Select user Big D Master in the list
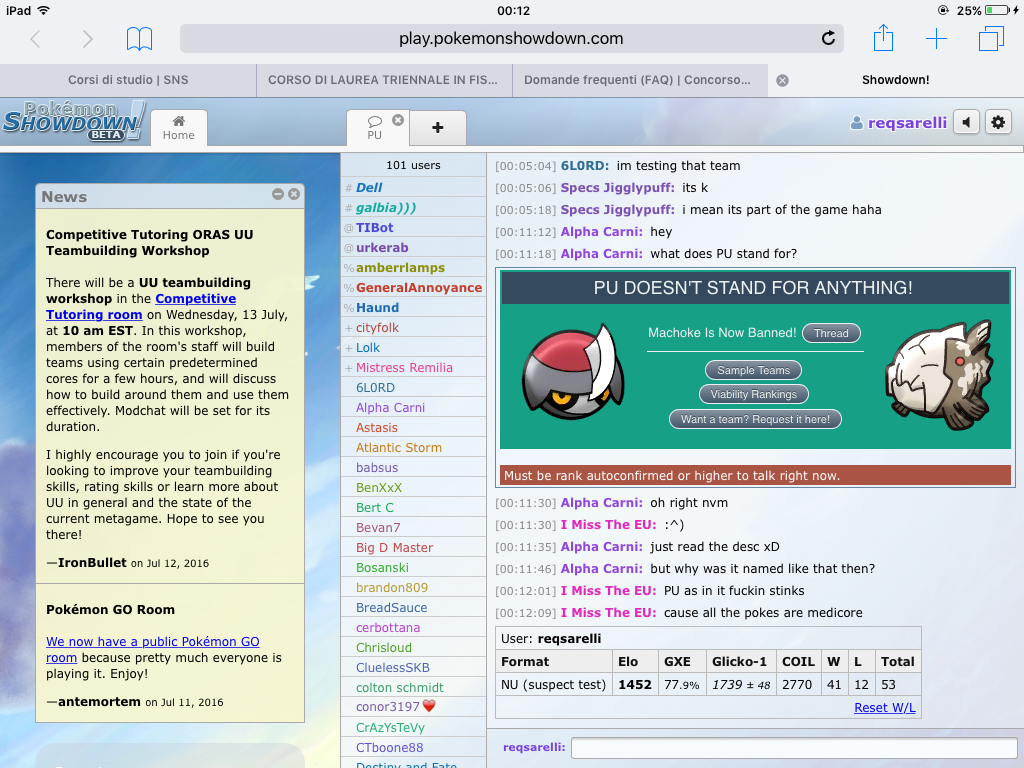 pyautogui.click(x=413, y=548)
